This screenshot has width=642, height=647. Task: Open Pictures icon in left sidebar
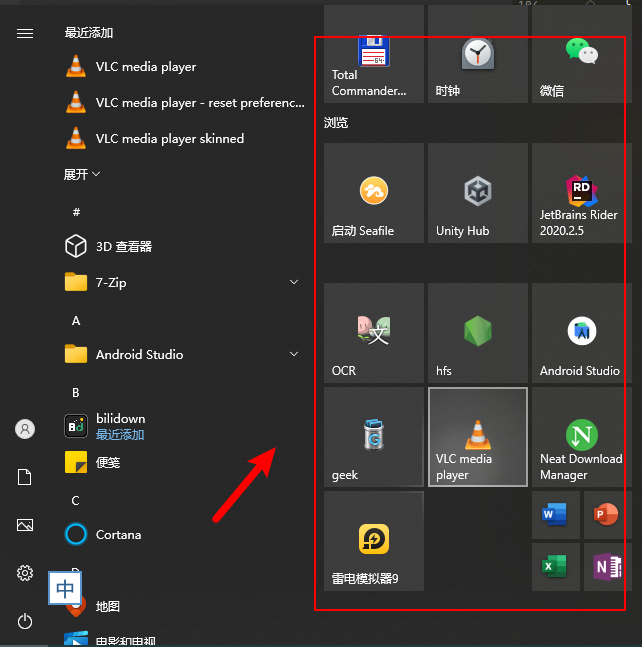pos(25,525)
